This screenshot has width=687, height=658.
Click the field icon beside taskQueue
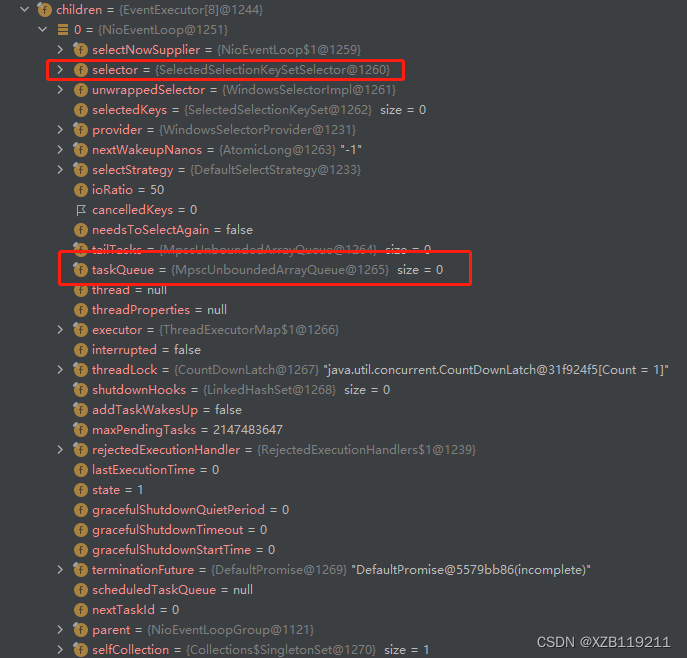[x=81, y=270]
